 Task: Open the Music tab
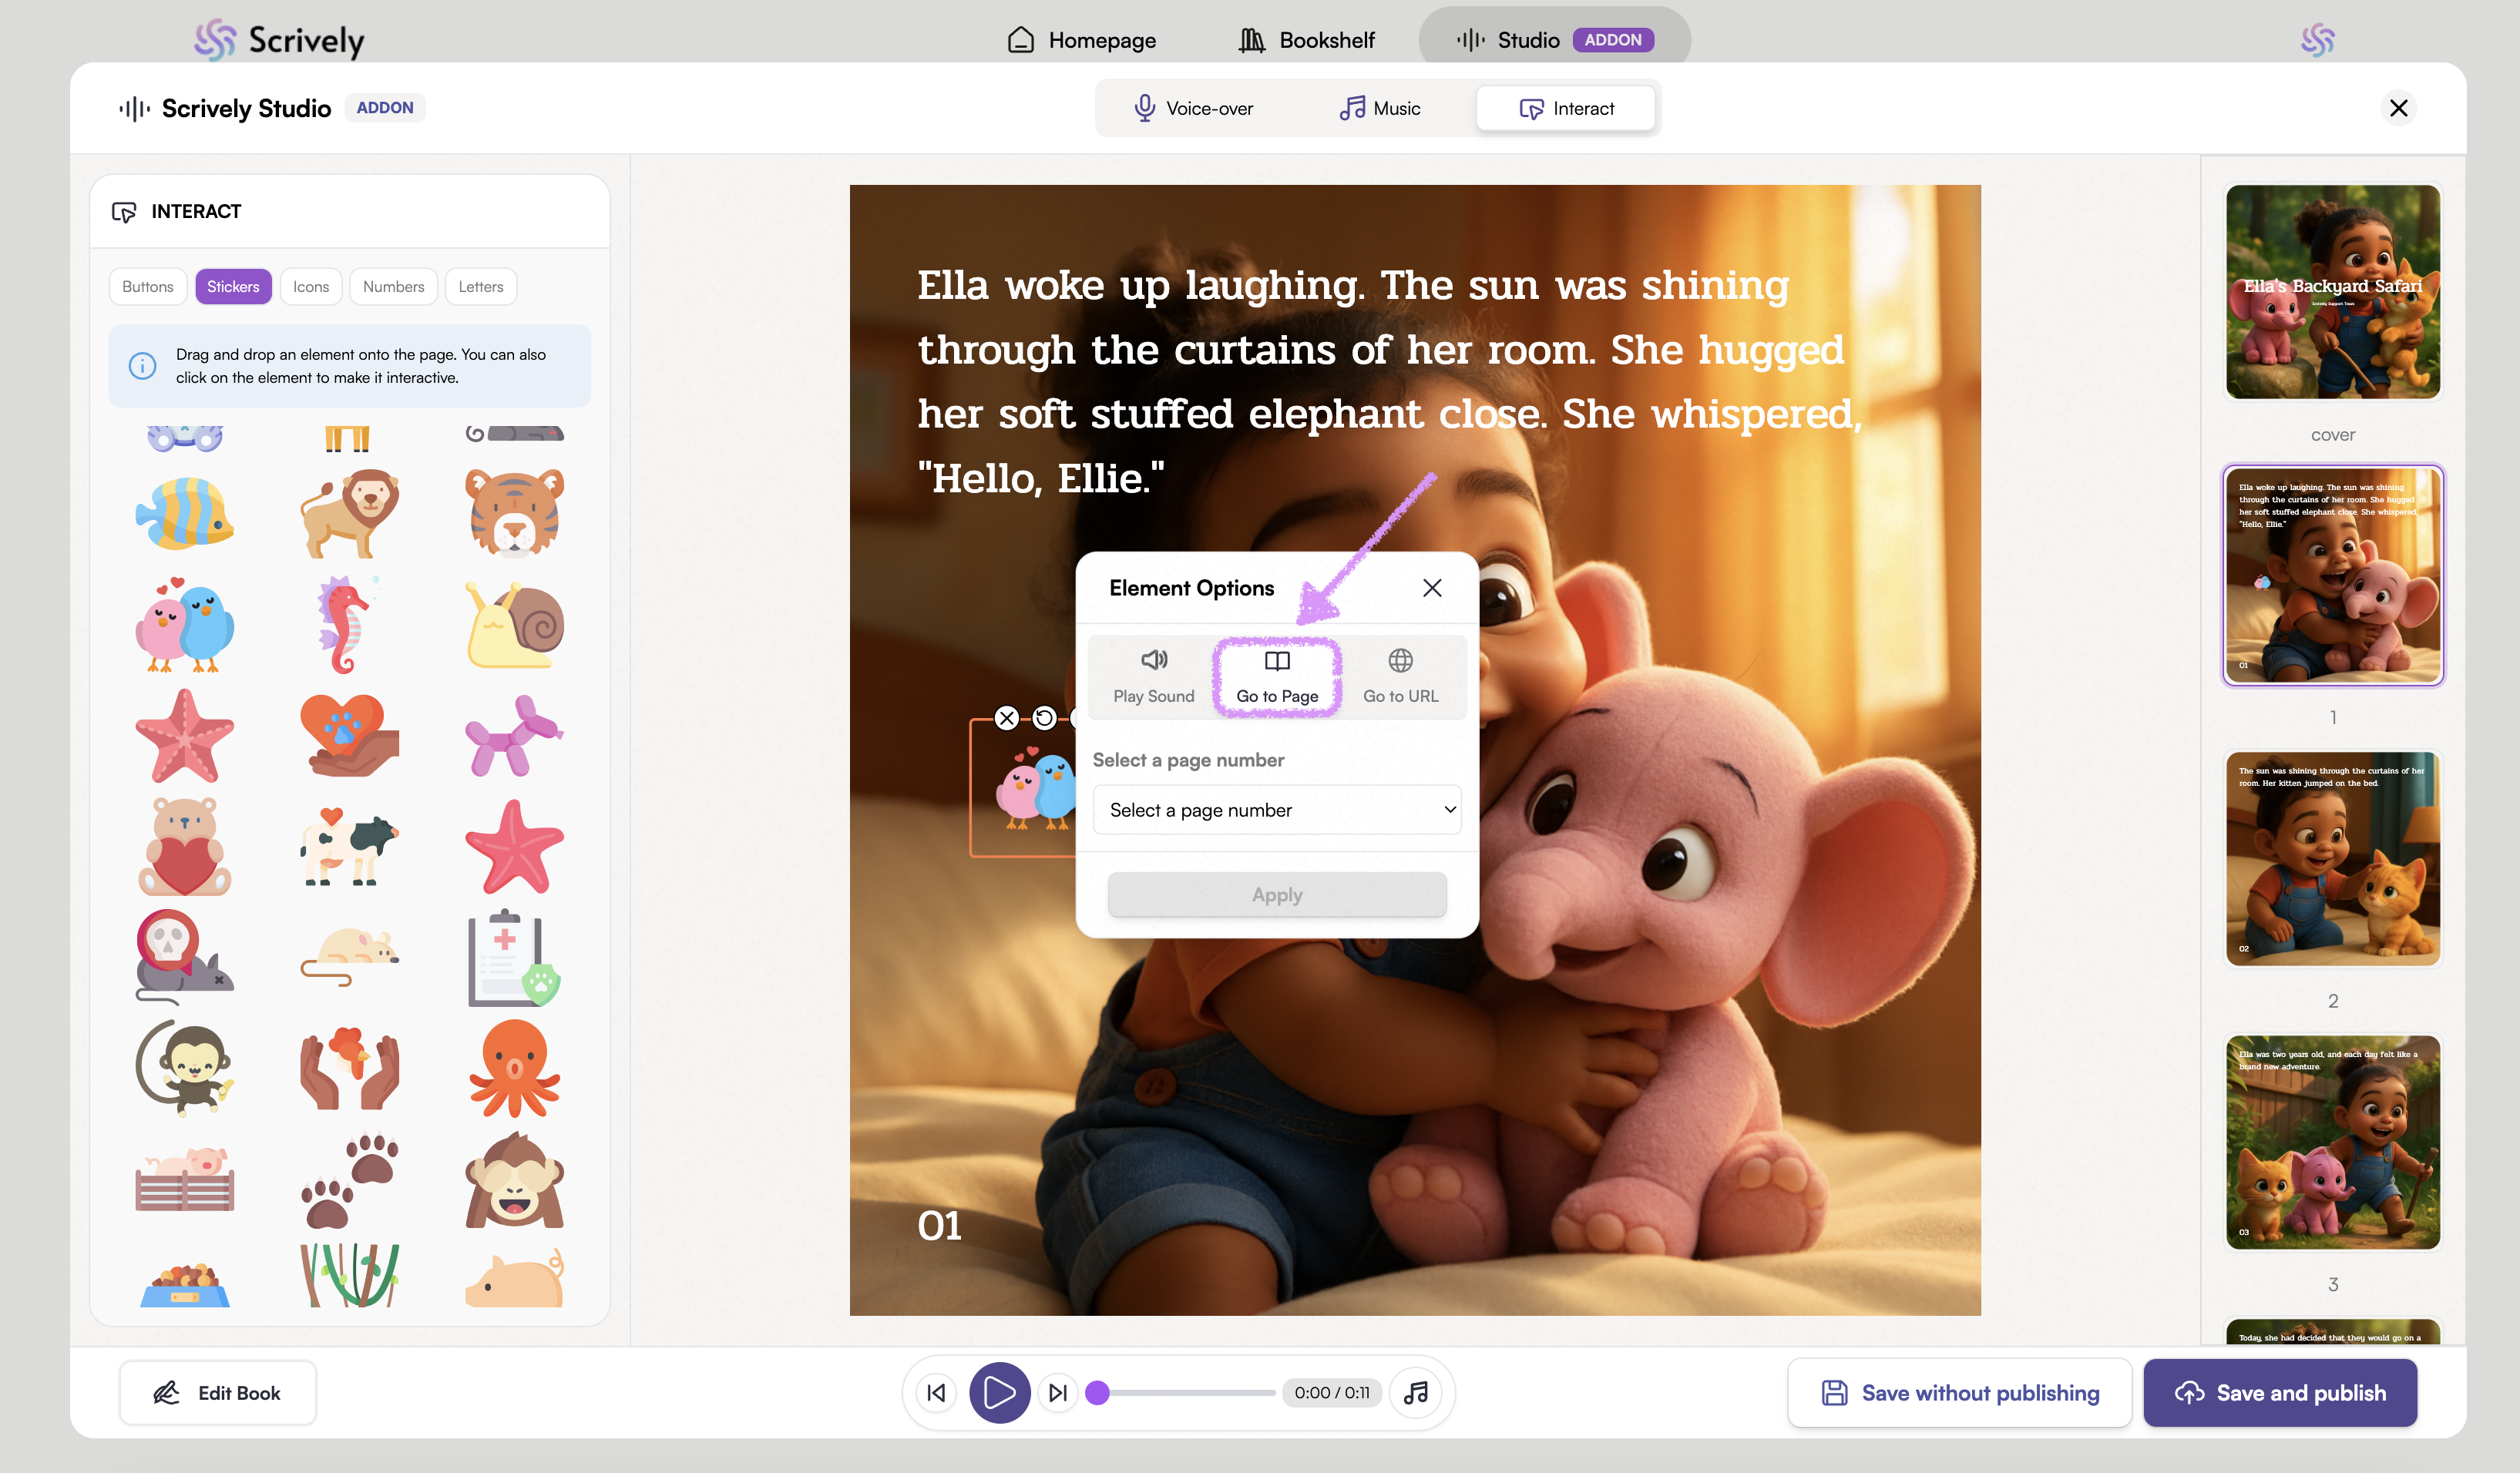point(1380,108)
